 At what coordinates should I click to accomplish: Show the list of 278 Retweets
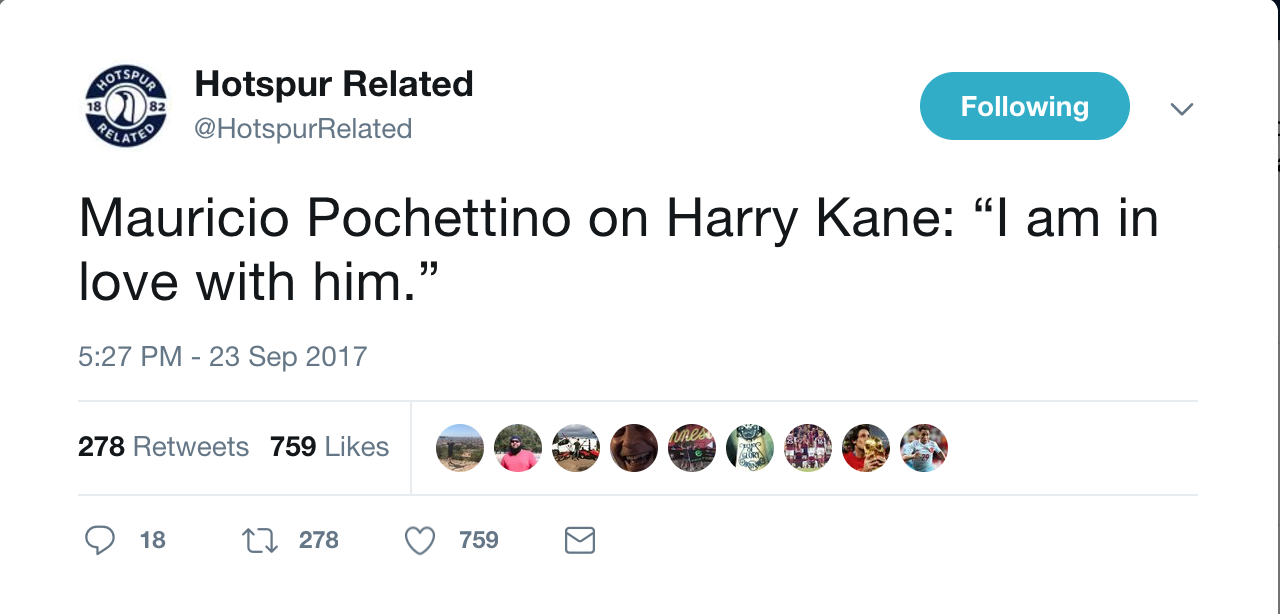[163, 446]
